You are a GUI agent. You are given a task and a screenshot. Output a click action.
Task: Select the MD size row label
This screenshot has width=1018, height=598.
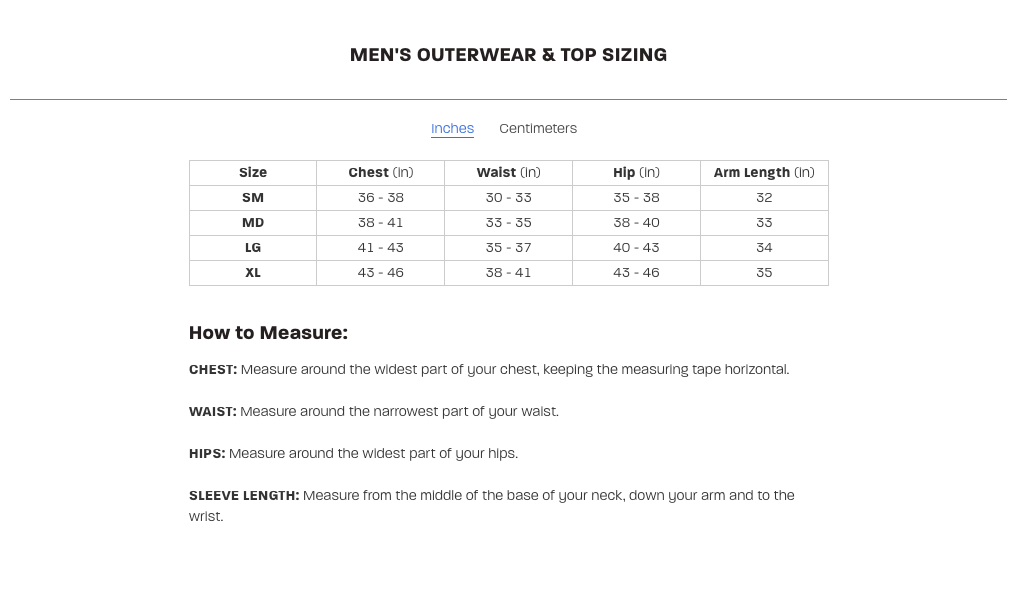click(253, 222)
